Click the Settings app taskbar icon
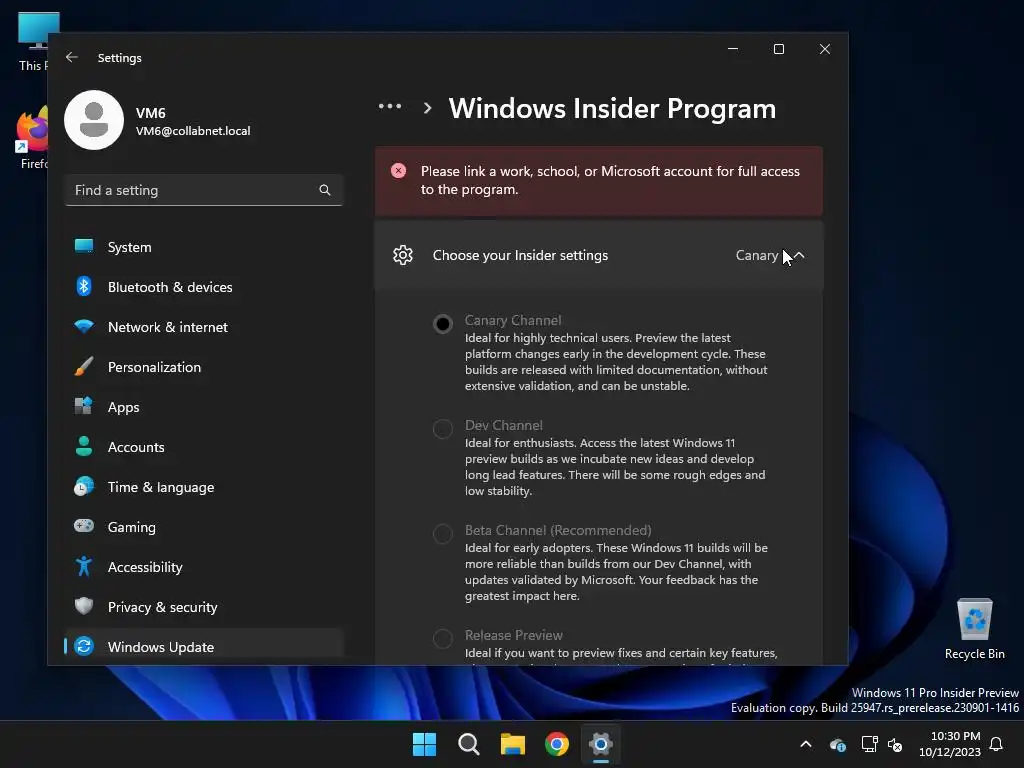 [x=600, y=744]
